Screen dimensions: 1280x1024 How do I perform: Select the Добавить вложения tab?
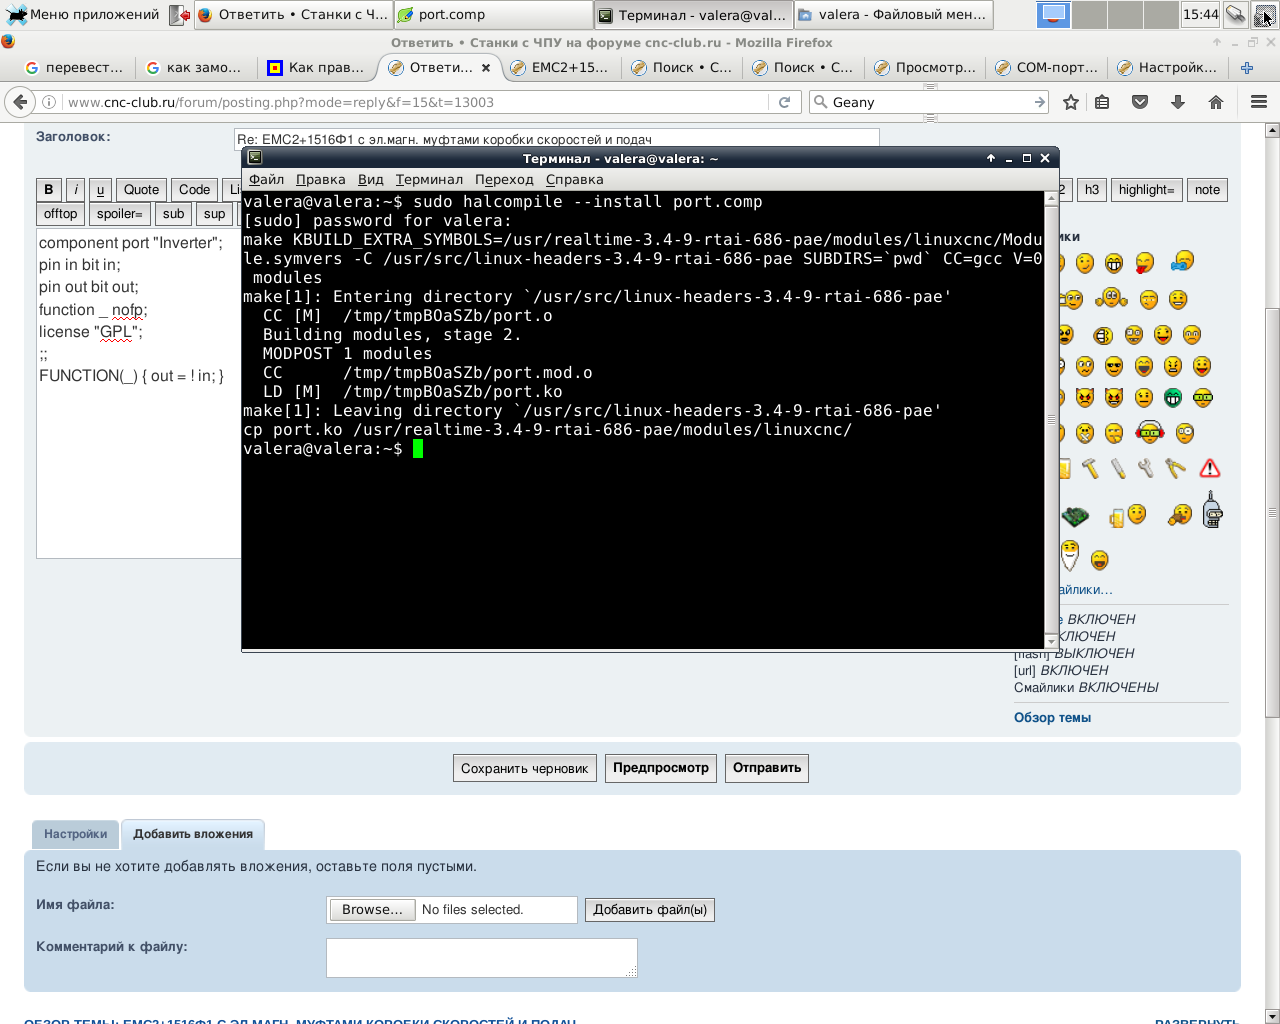tap(193, 834)
